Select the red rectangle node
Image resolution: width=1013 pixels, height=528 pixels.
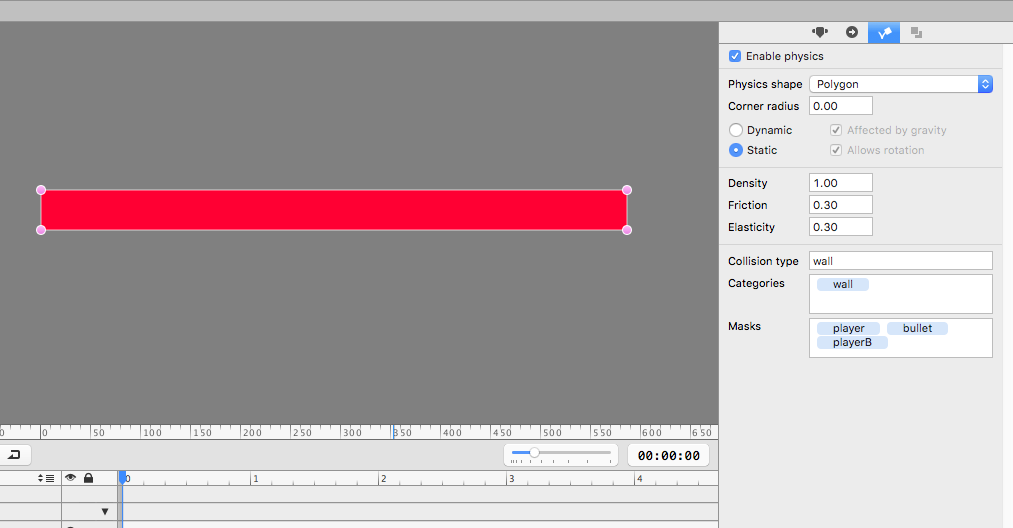[x=333, y=210]
